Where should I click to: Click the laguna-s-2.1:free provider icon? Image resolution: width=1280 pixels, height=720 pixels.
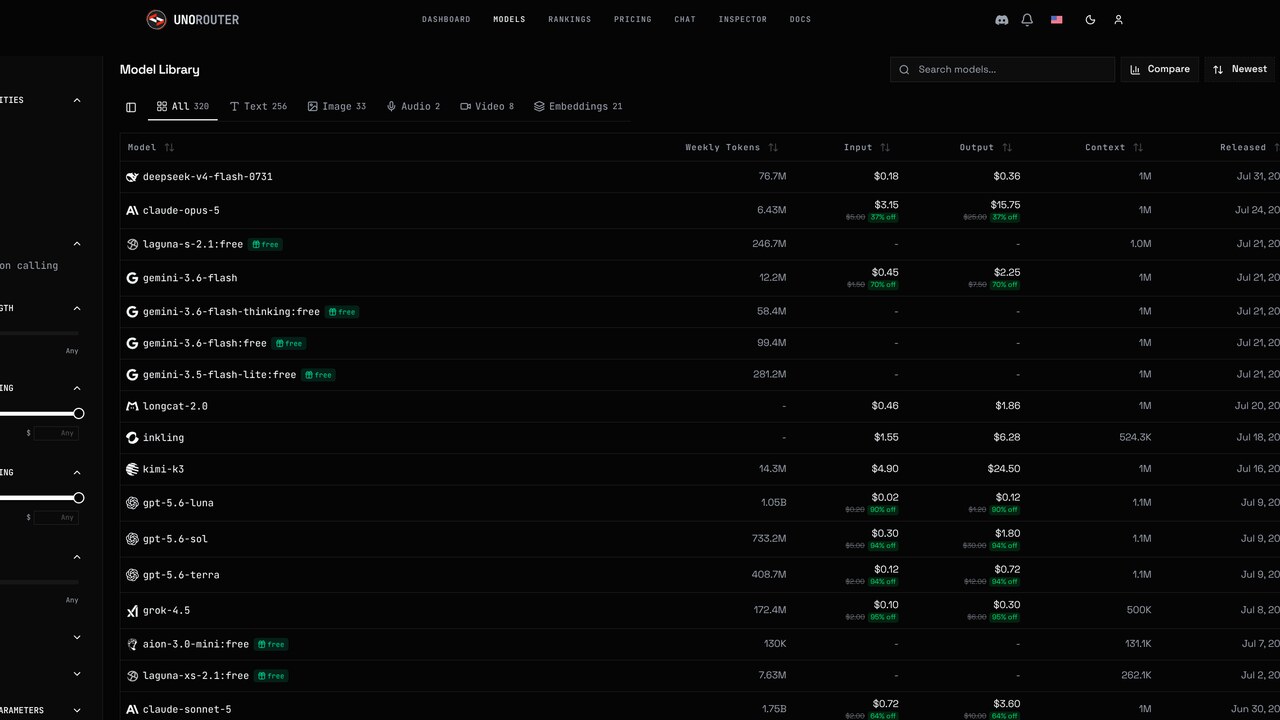[132, 244]
